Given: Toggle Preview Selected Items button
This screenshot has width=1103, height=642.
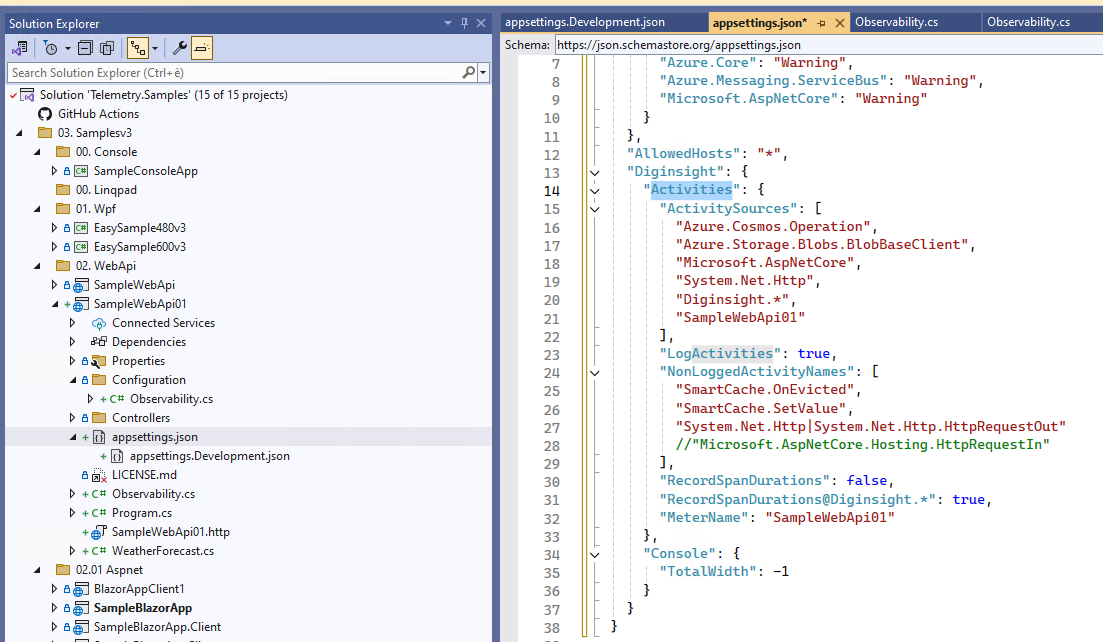Looking at the screenshot, I should [x=202, y=48].
